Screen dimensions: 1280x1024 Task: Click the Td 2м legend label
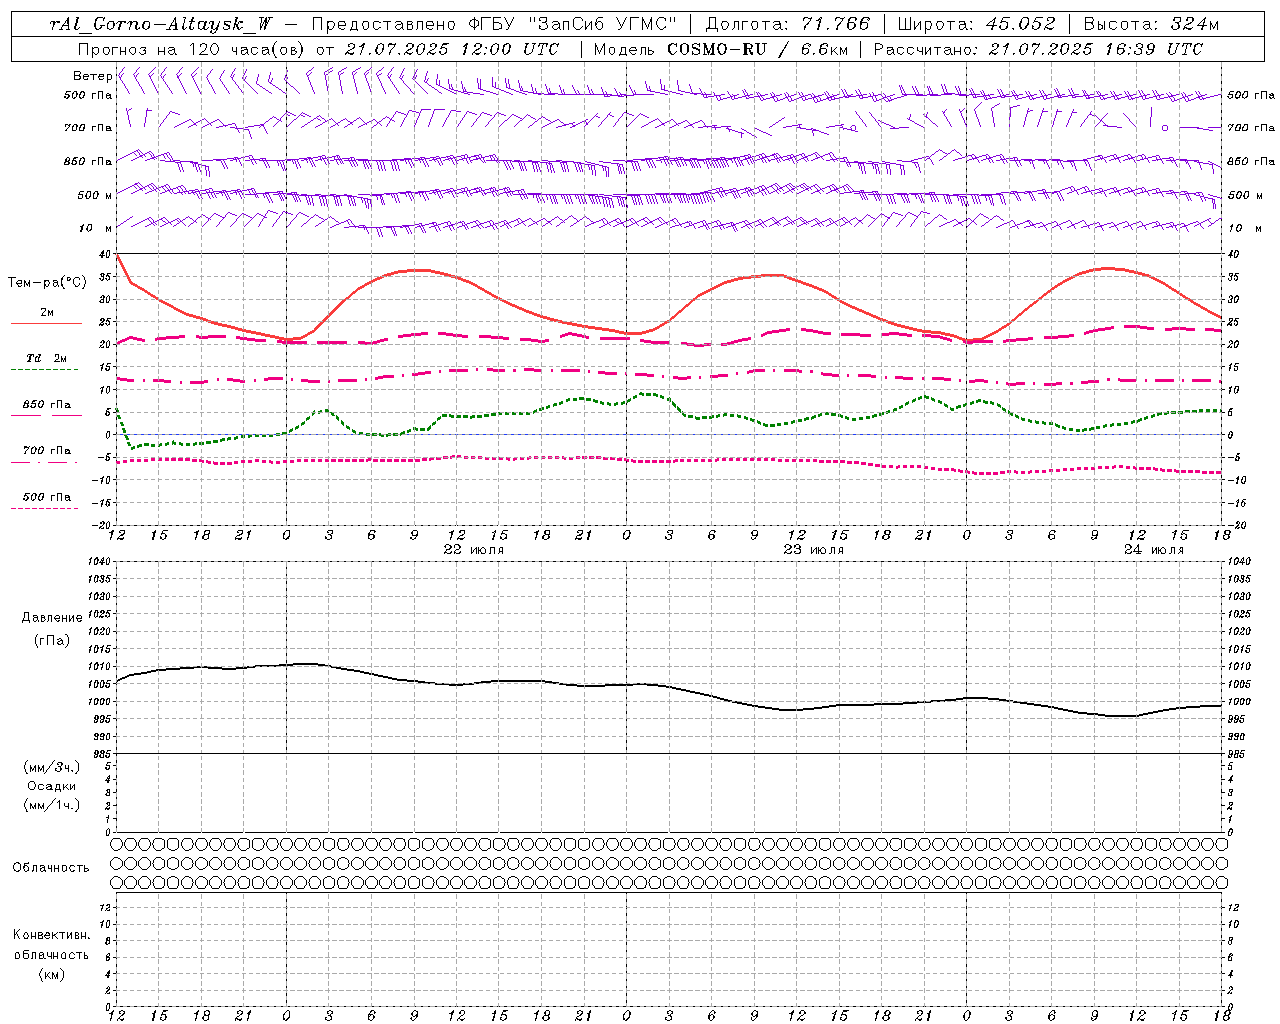47,358
